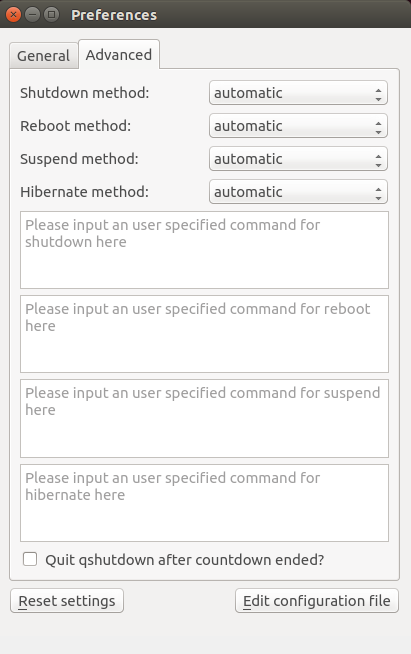Click the Reboot method dropdown arrows
Image resolution: width=411 pixels, height=654 pixels.
(x=378, y=127)
